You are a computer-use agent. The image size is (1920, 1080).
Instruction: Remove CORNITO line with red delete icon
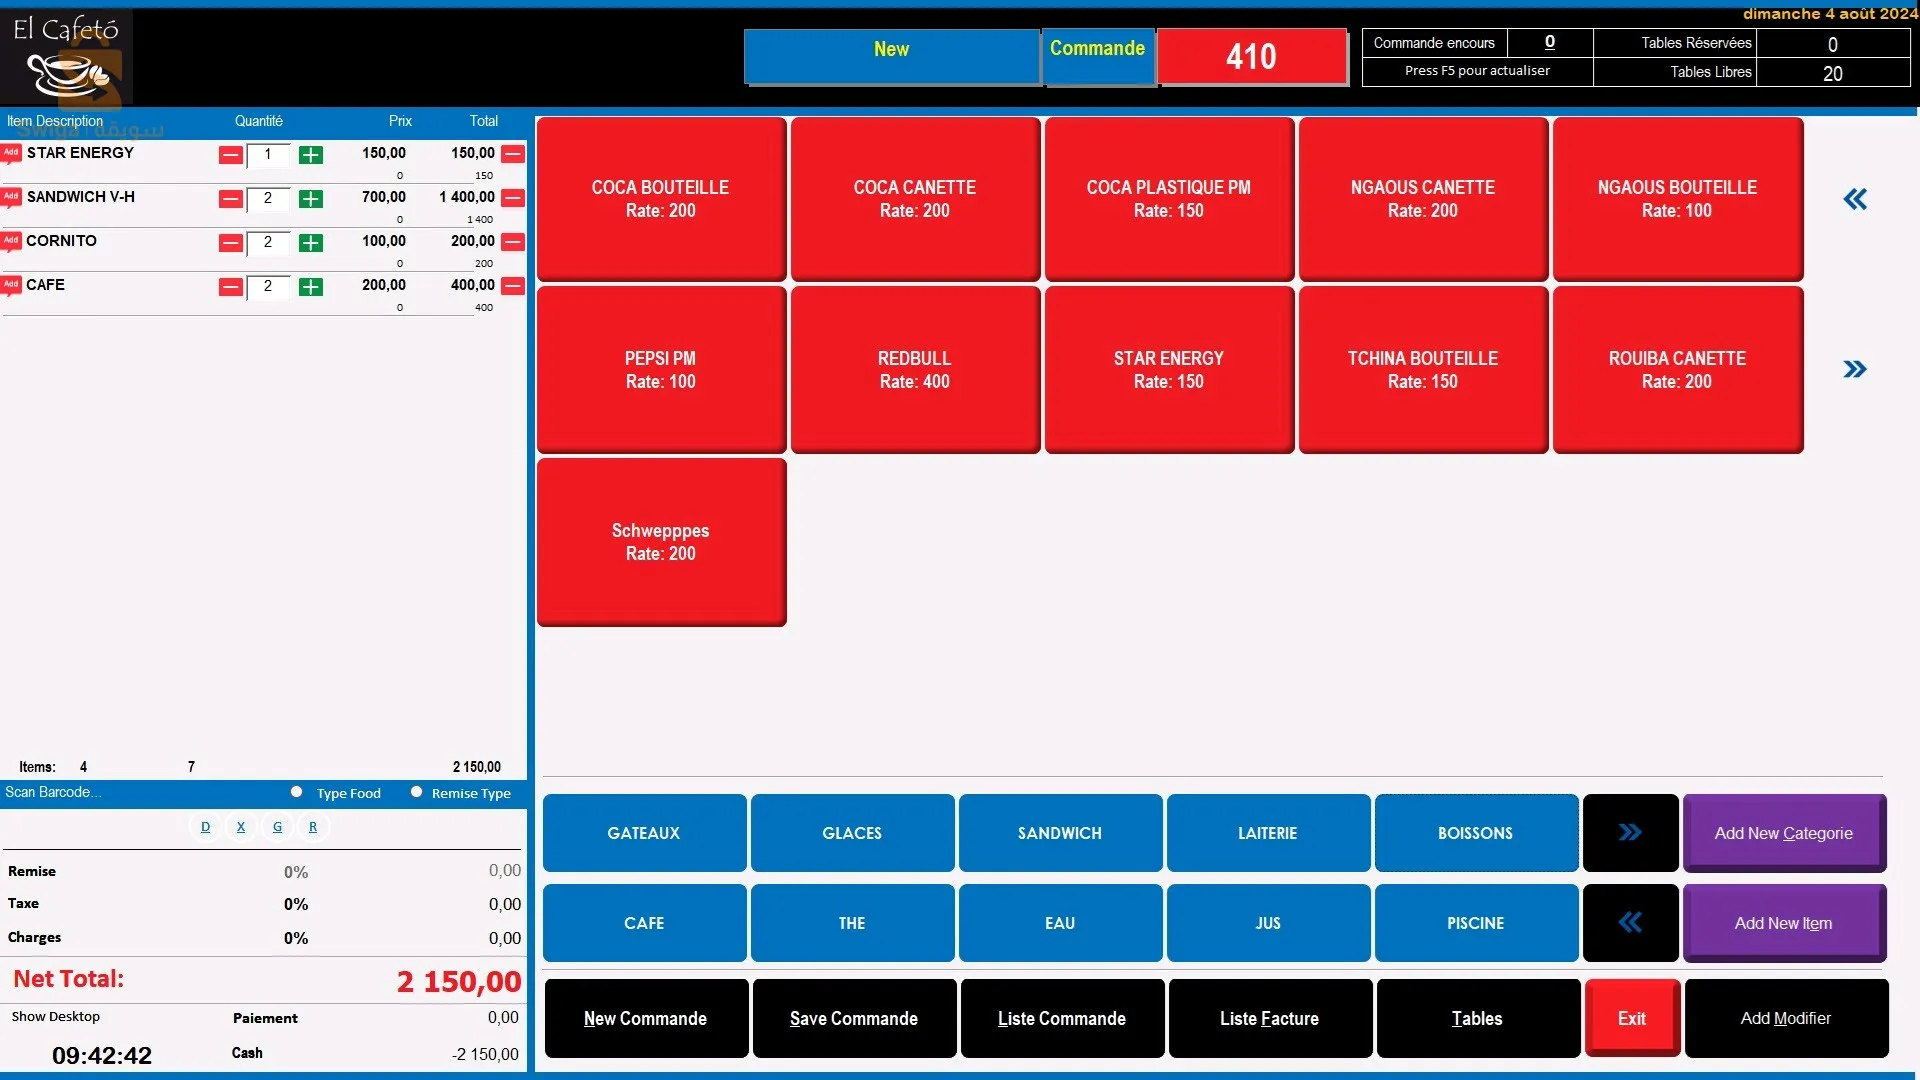(513, 242)
